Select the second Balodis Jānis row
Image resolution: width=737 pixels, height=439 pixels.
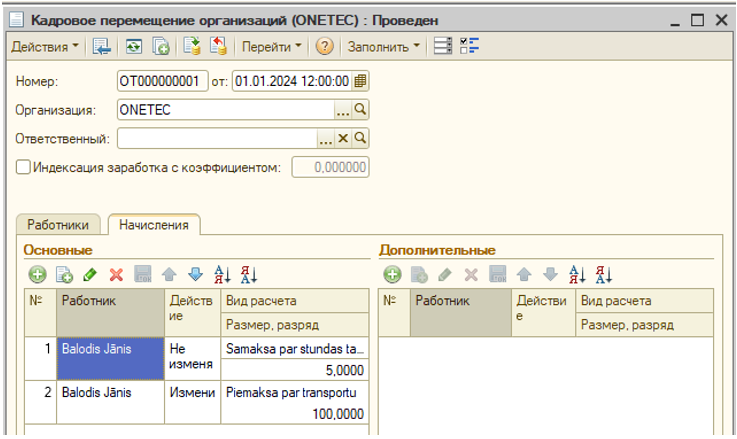tap(110, 393)
